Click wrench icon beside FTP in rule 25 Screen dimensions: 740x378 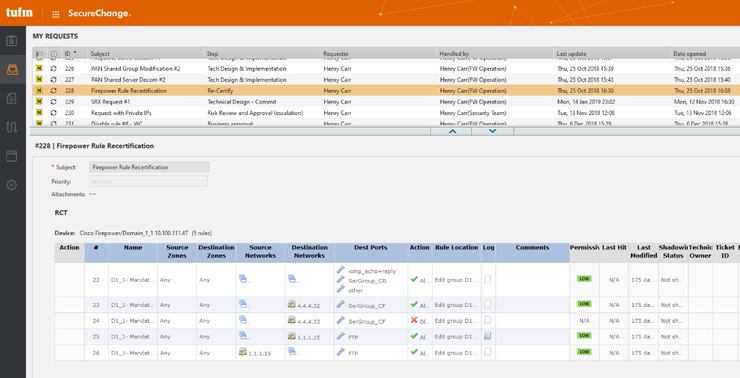pyautogui.click(x=341, y=336)
